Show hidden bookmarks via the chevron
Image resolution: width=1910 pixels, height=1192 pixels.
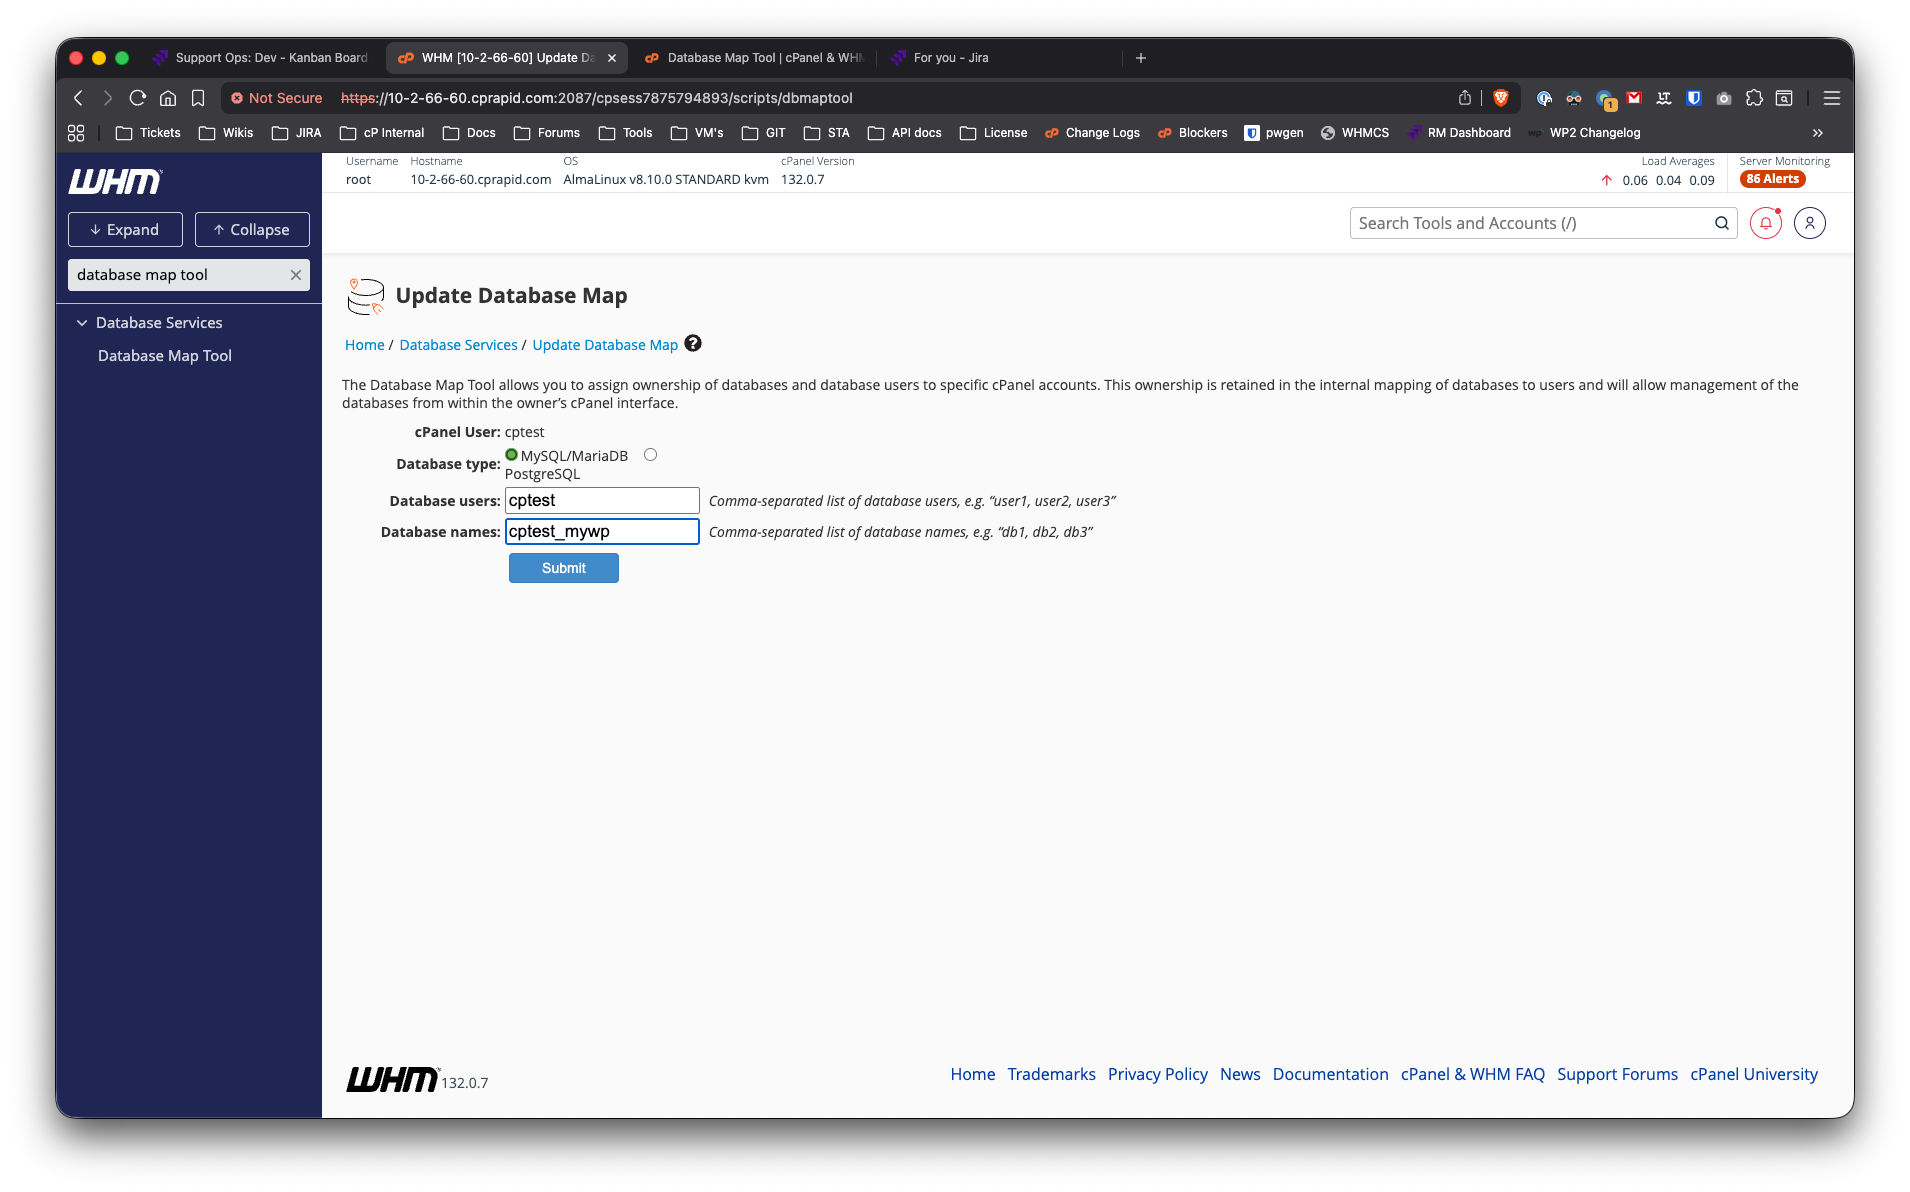pyautogui.click(x=1817, y=133)
